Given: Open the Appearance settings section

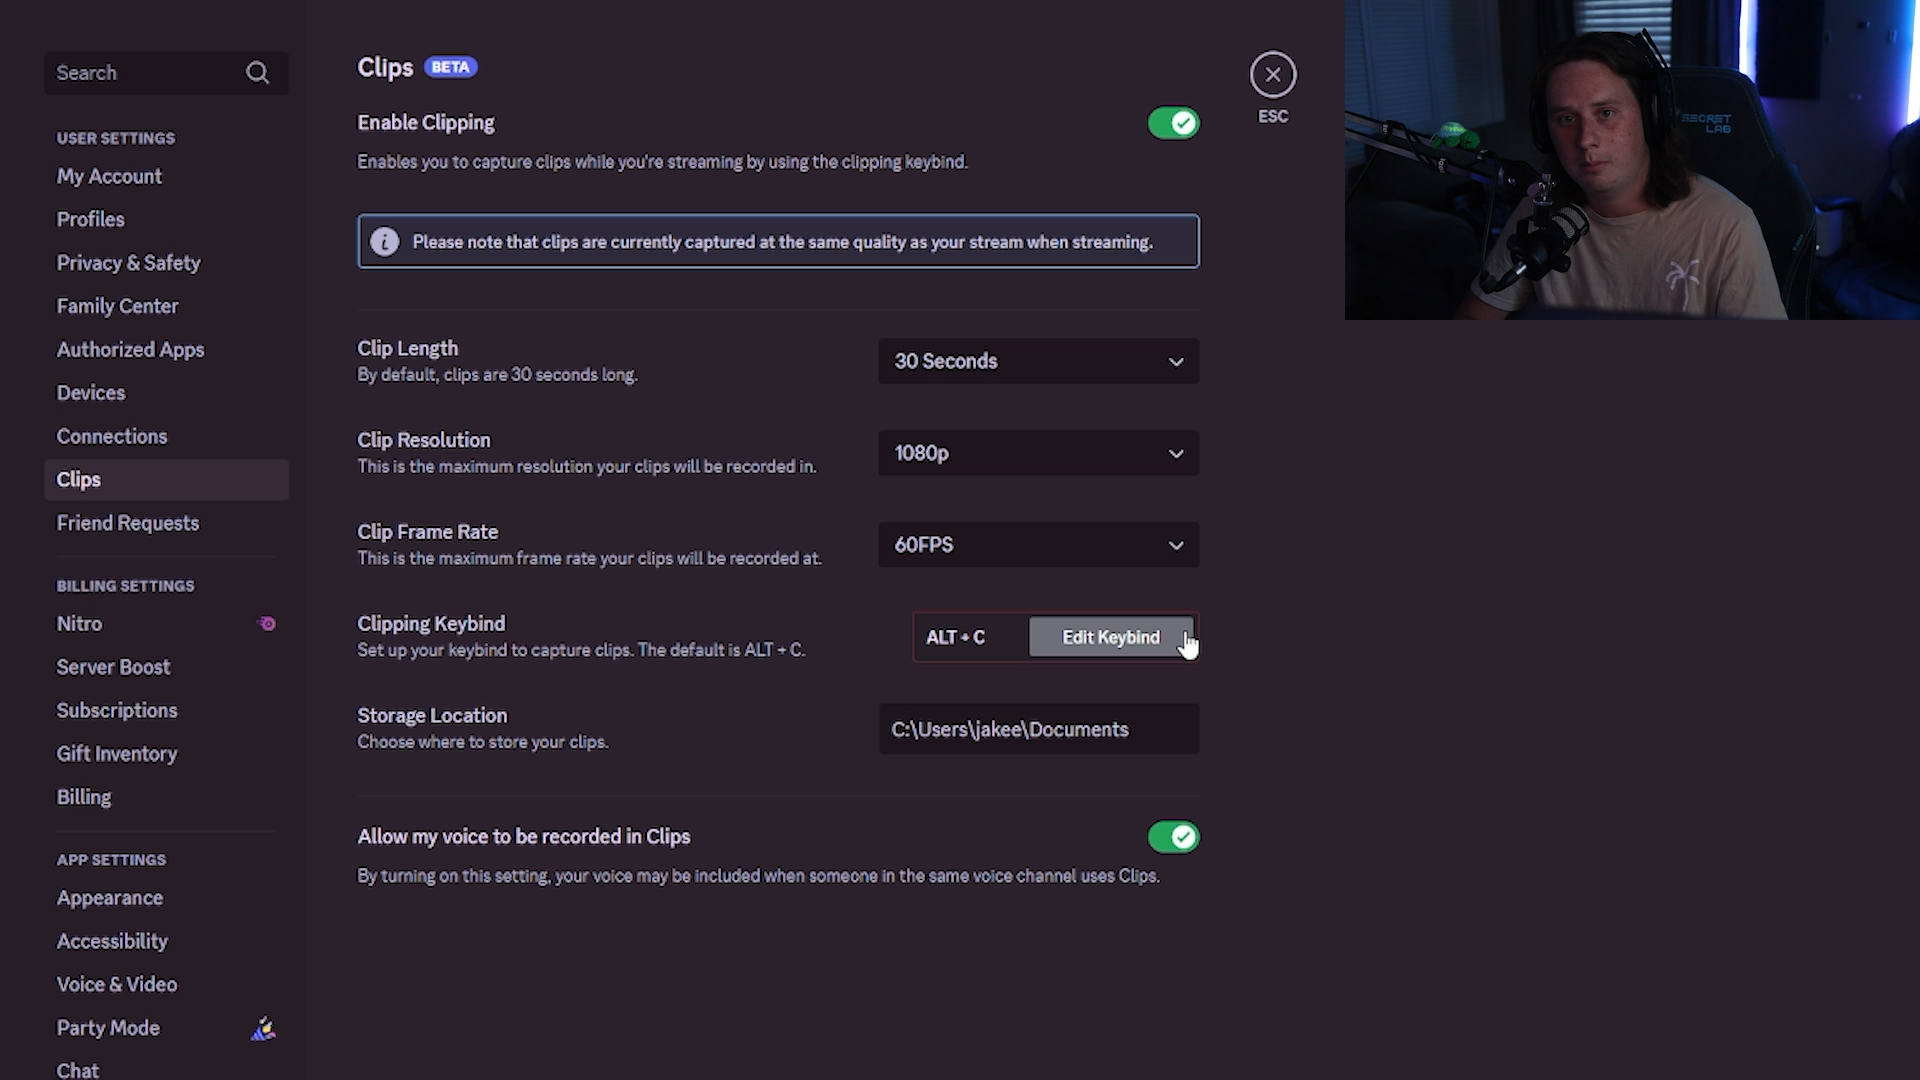Looking at the screenshot, I should point(109,898).
